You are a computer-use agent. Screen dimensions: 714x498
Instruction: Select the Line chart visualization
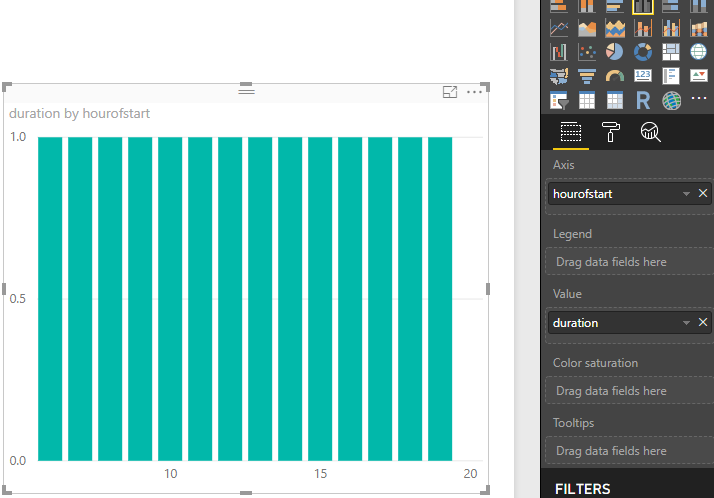(559, 29)
